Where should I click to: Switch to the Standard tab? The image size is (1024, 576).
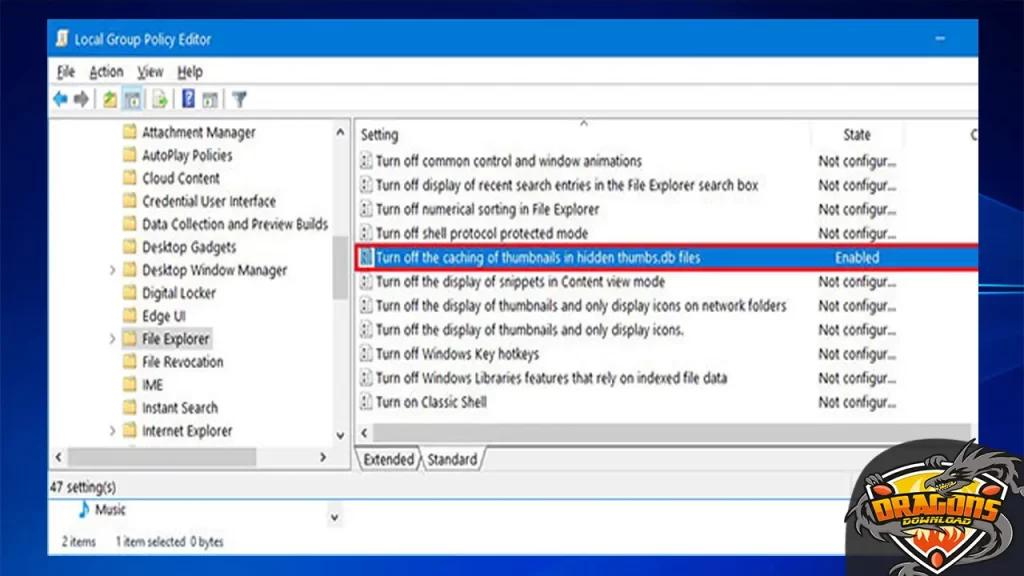coord(452,460)
